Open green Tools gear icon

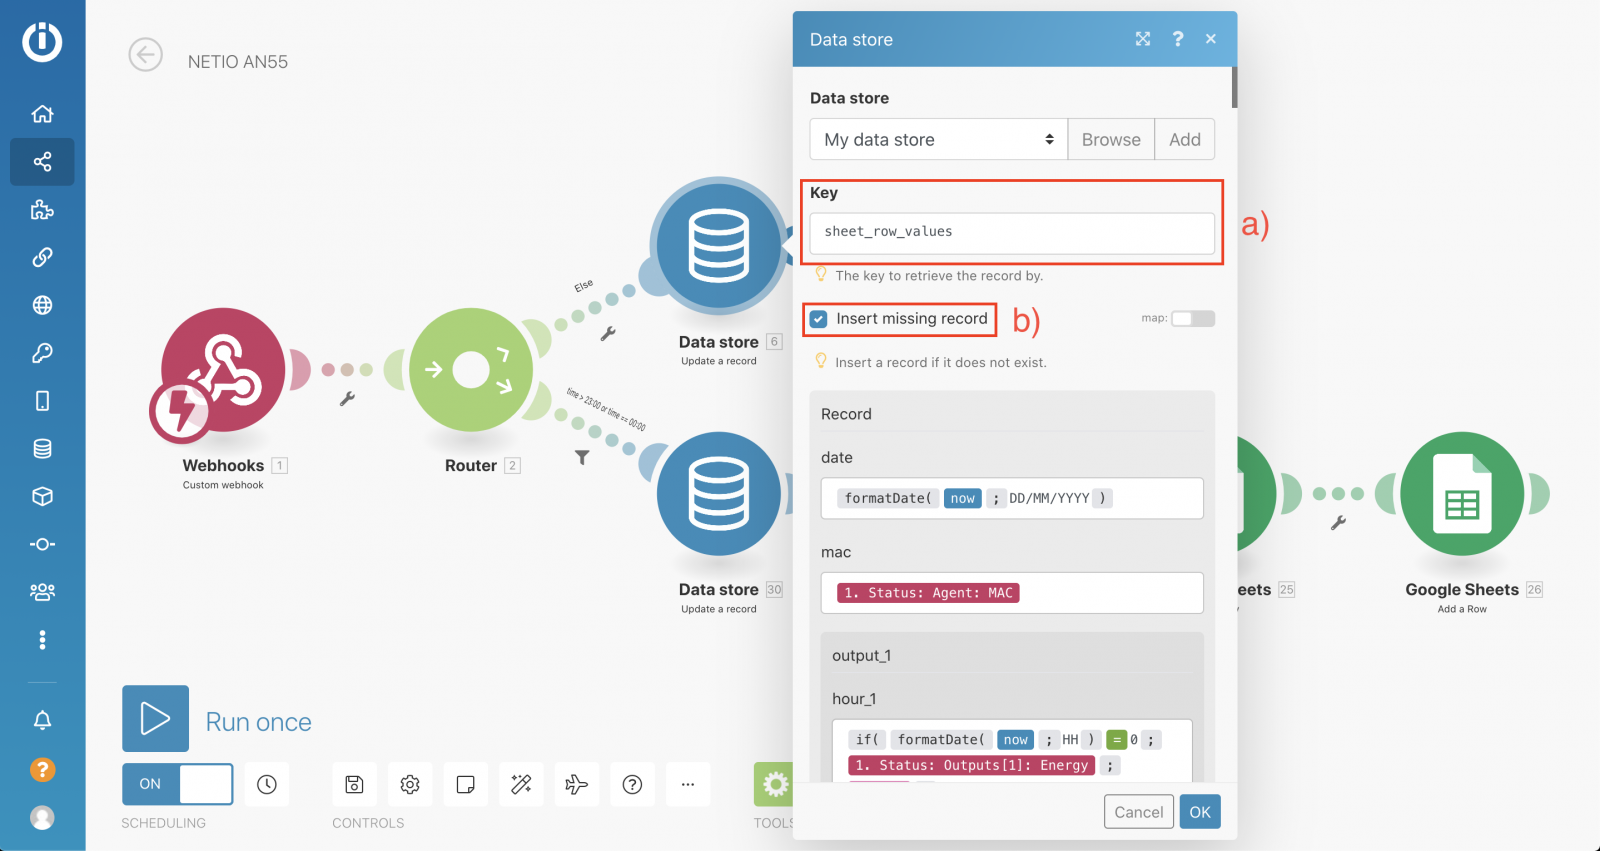point(774,785)
